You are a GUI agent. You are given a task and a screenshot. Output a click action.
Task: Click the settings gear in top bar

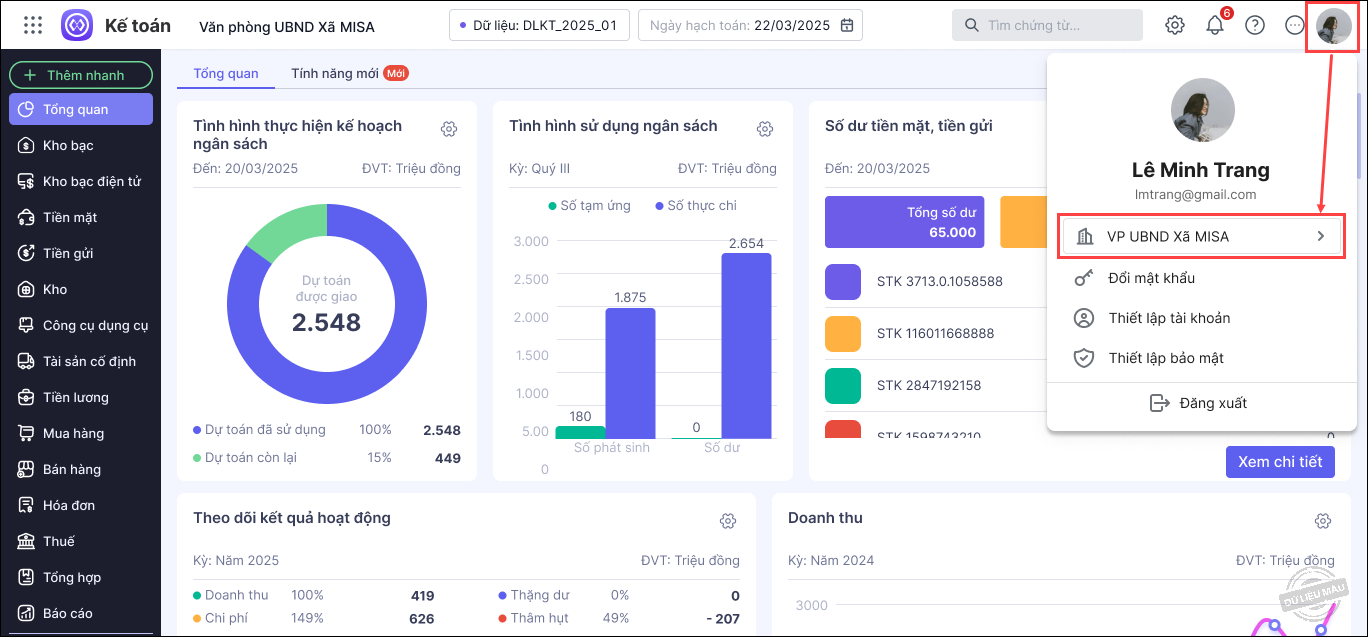coord(1175,25)
